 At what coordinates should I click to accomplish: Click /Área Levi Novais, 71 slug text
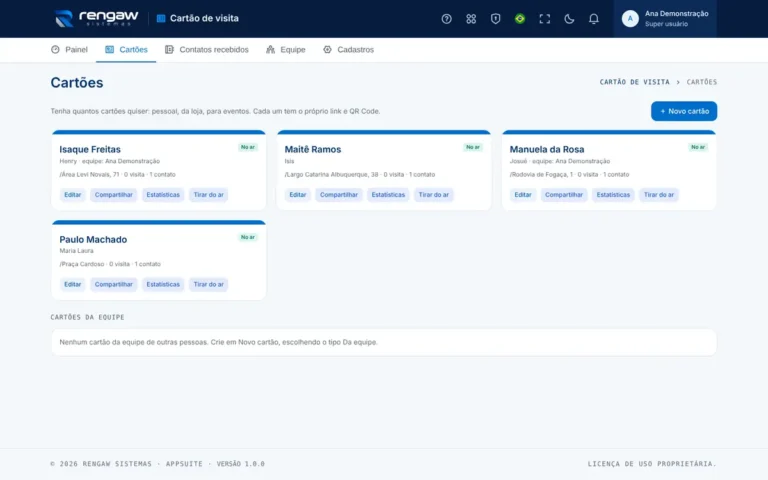[89, 174]
